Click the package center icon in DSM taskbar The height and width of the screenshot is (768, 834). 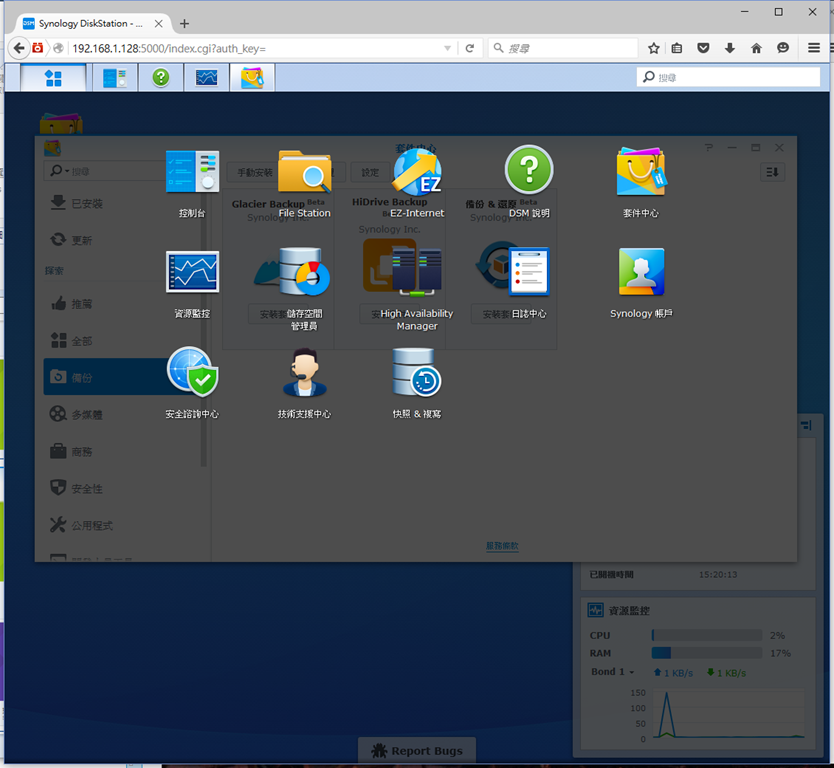pyautogui.click(x=252, y=78)
